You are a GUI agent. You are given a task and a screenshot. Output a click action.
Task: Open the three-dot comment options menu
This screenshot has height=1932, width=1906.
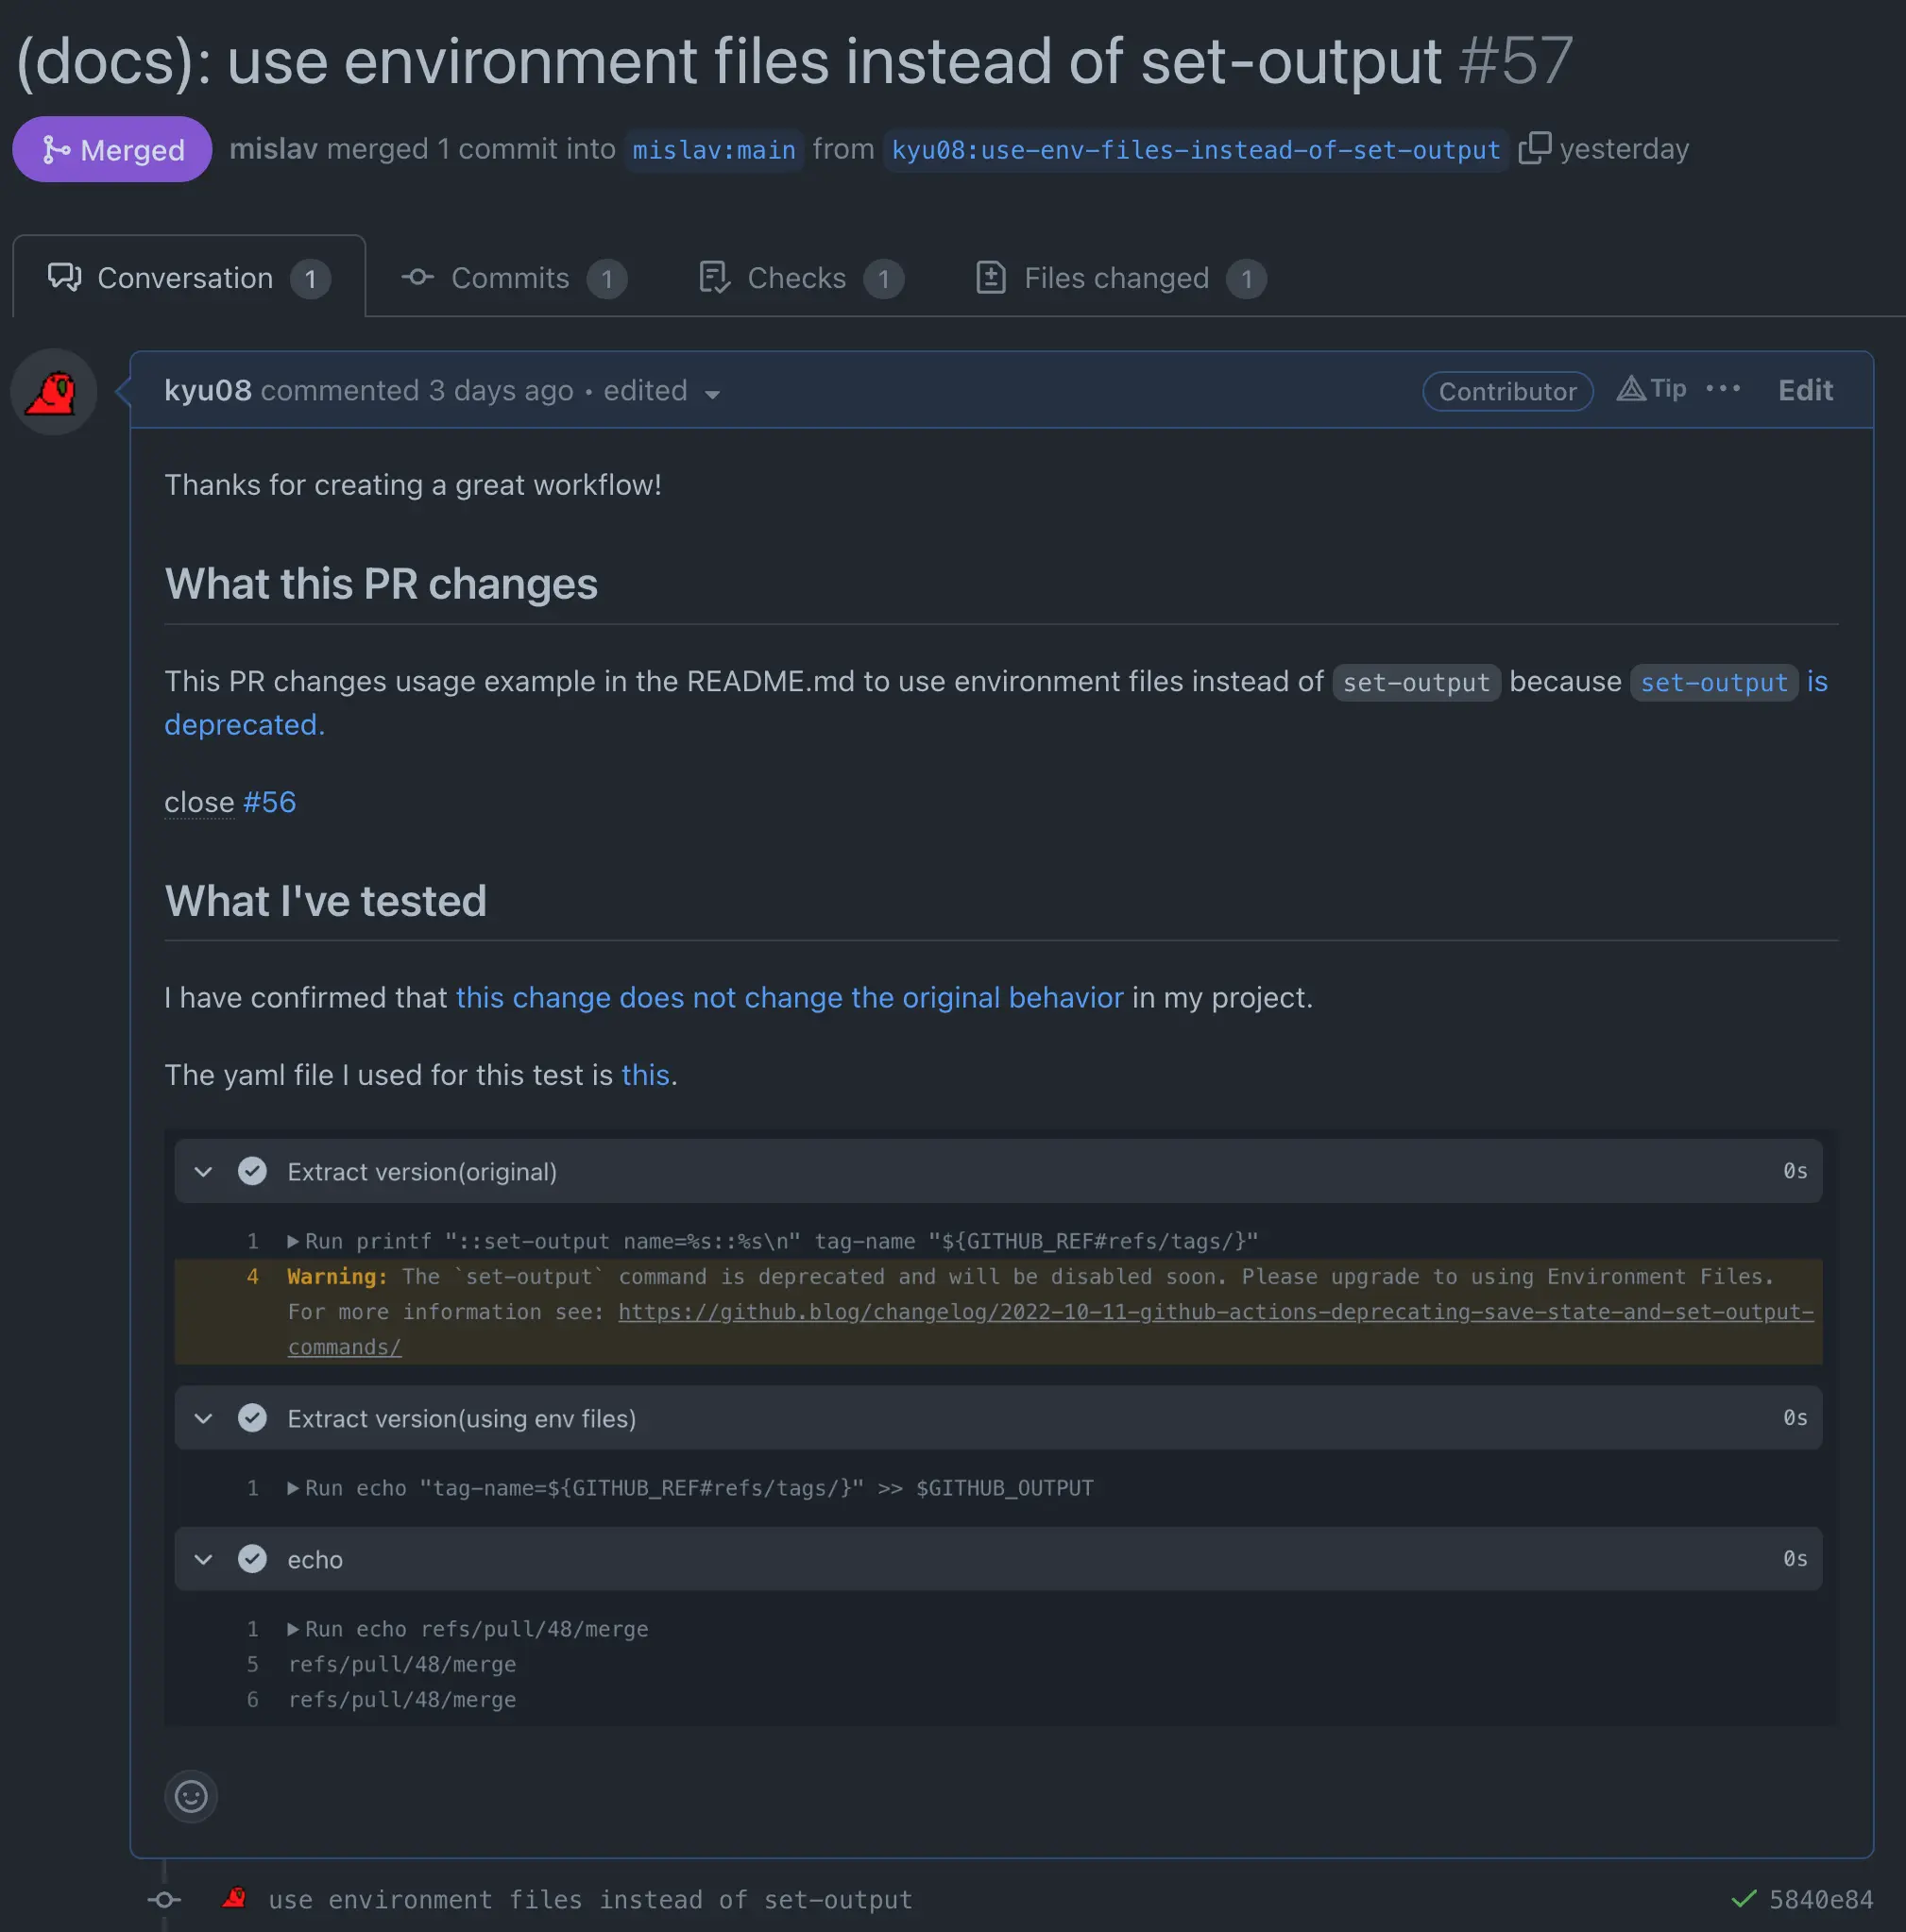1722,389
